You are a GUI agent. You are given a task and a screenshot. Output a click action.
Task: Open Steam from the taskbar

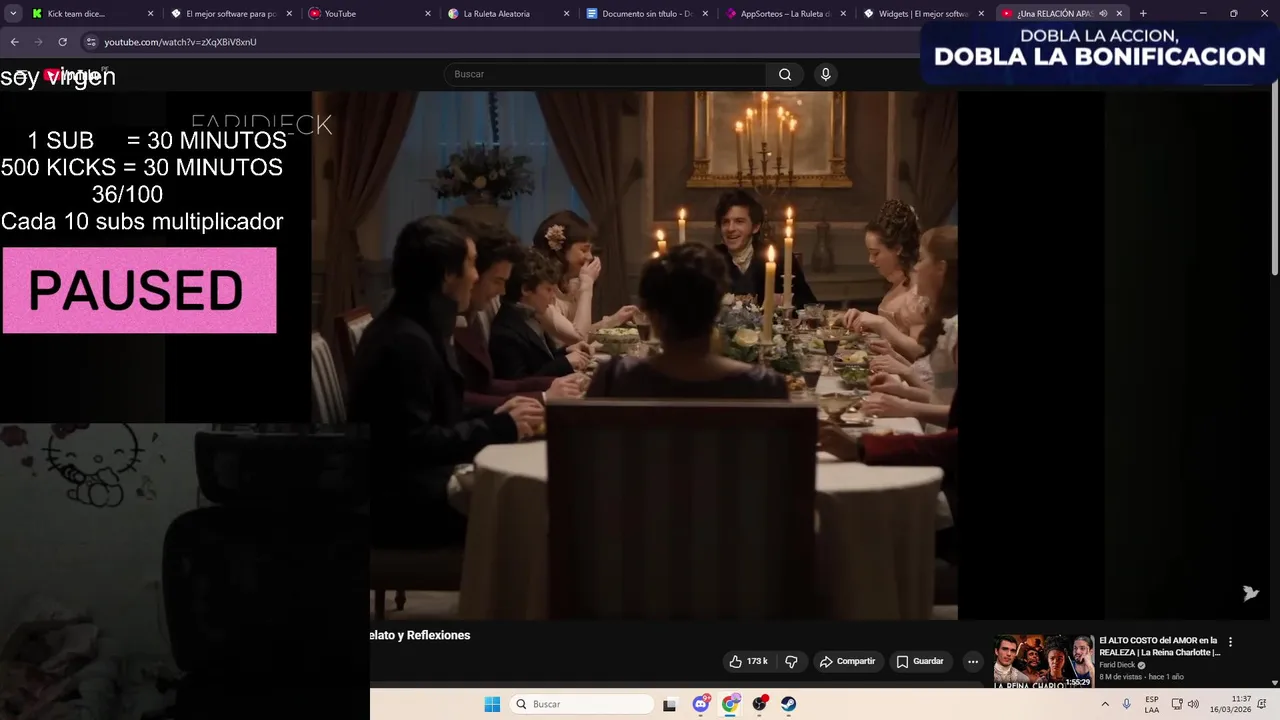tap(789, 704)
